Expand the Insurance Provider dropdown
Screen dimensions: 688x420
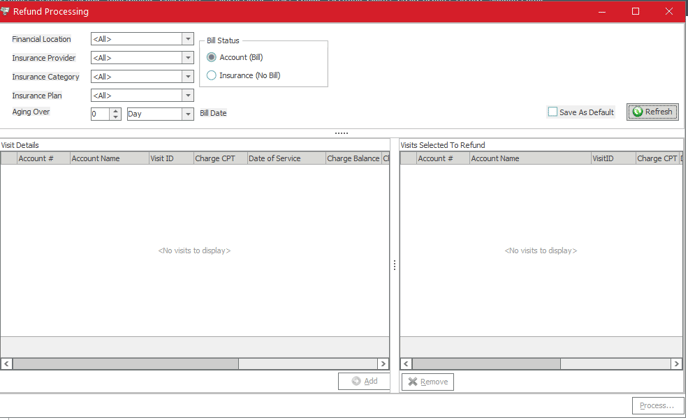[x=187, y=58]
